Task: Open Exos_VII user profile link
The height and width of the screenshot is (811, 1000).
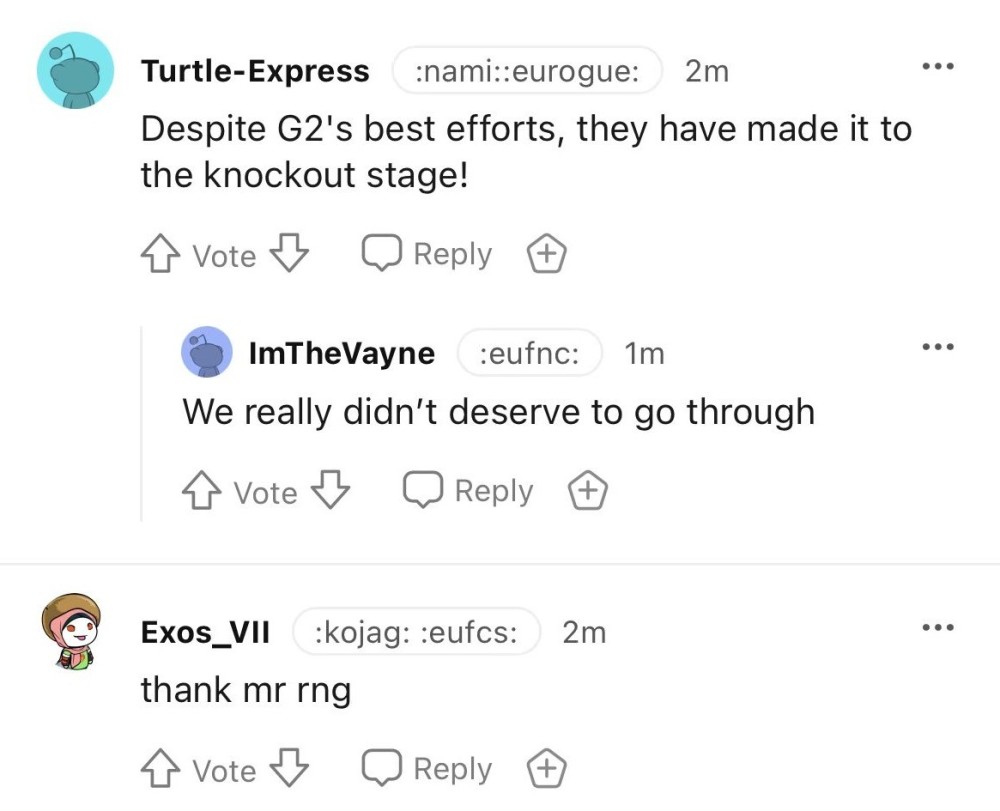Action: tap(205, 633)
